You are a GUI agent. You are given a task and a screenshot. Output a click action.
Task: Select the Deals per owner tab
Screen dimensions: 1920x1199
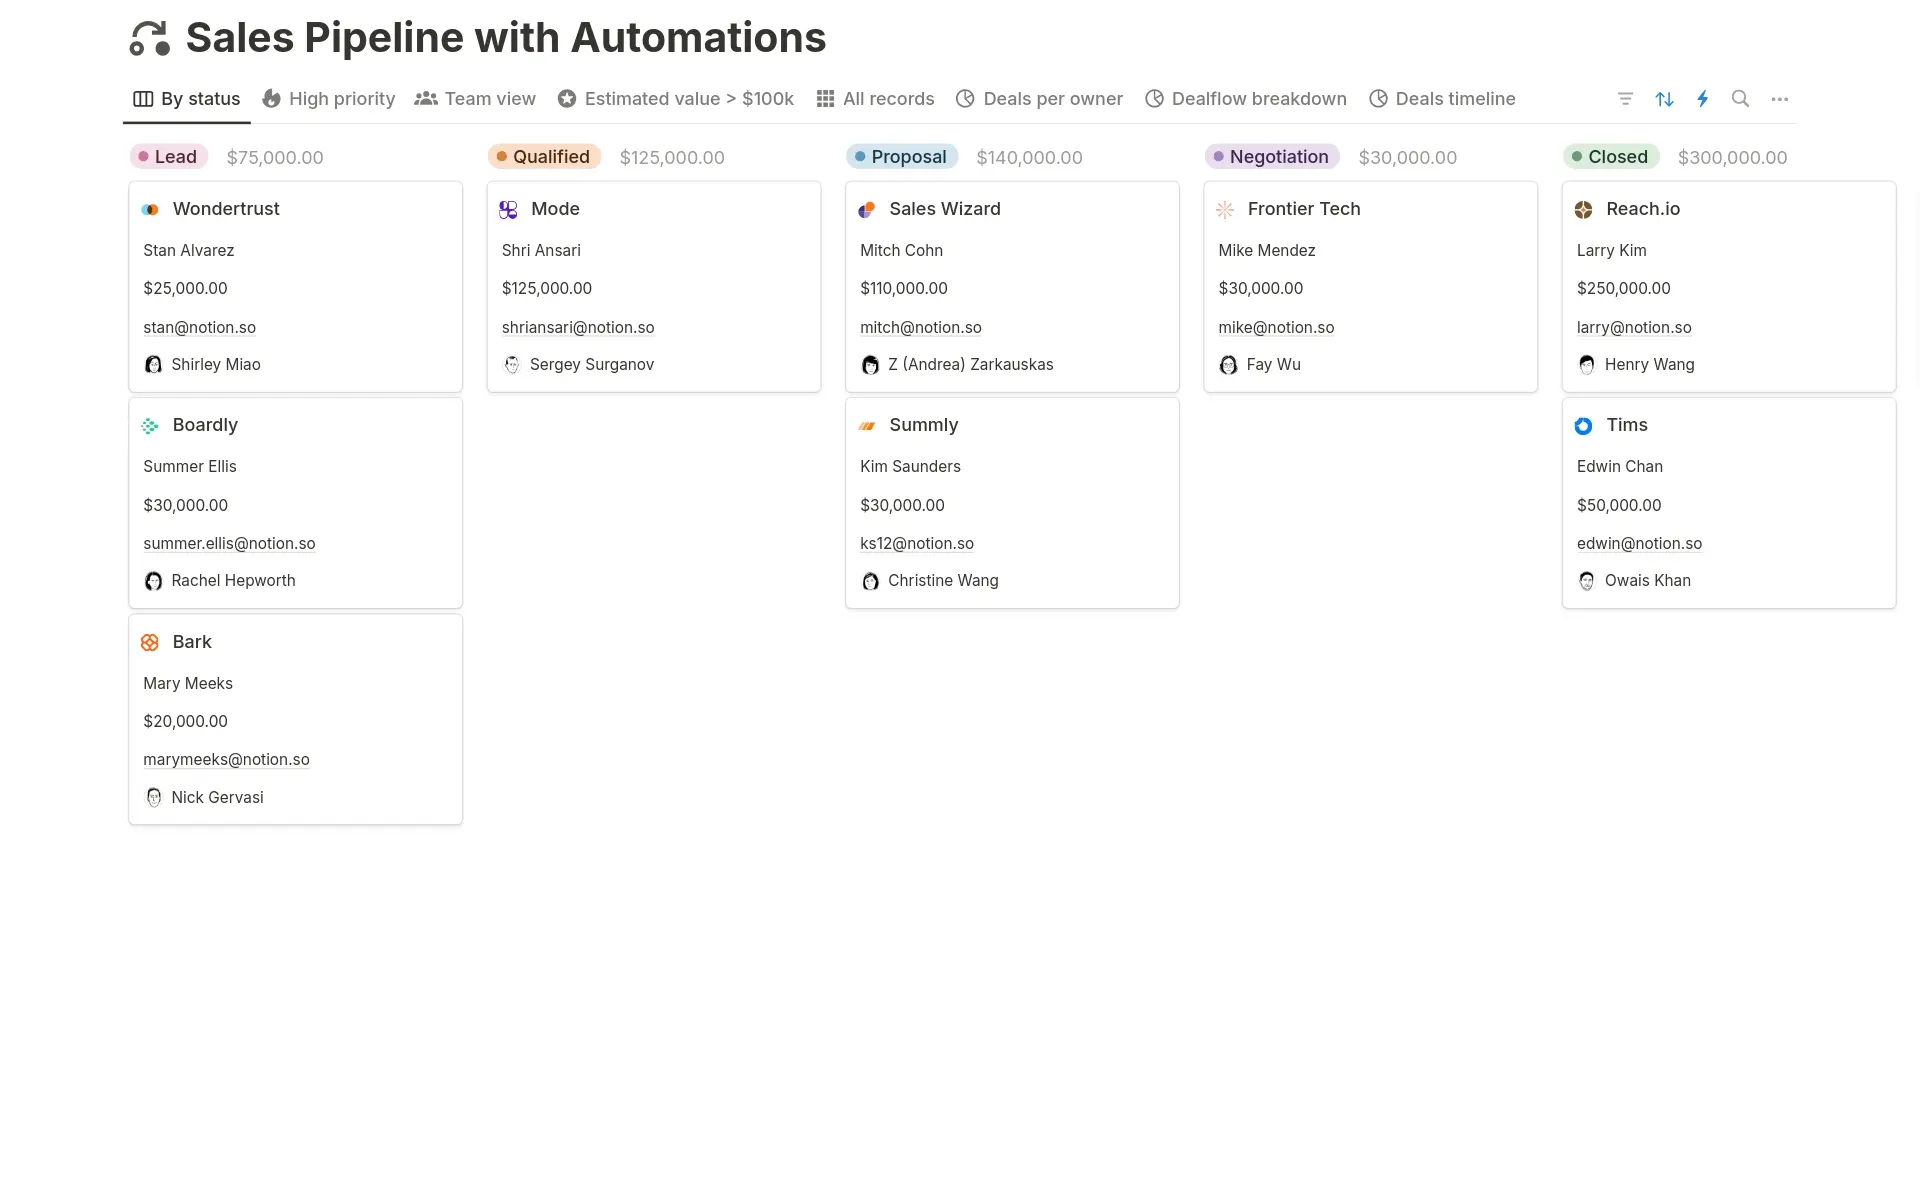coord(1040,99)
